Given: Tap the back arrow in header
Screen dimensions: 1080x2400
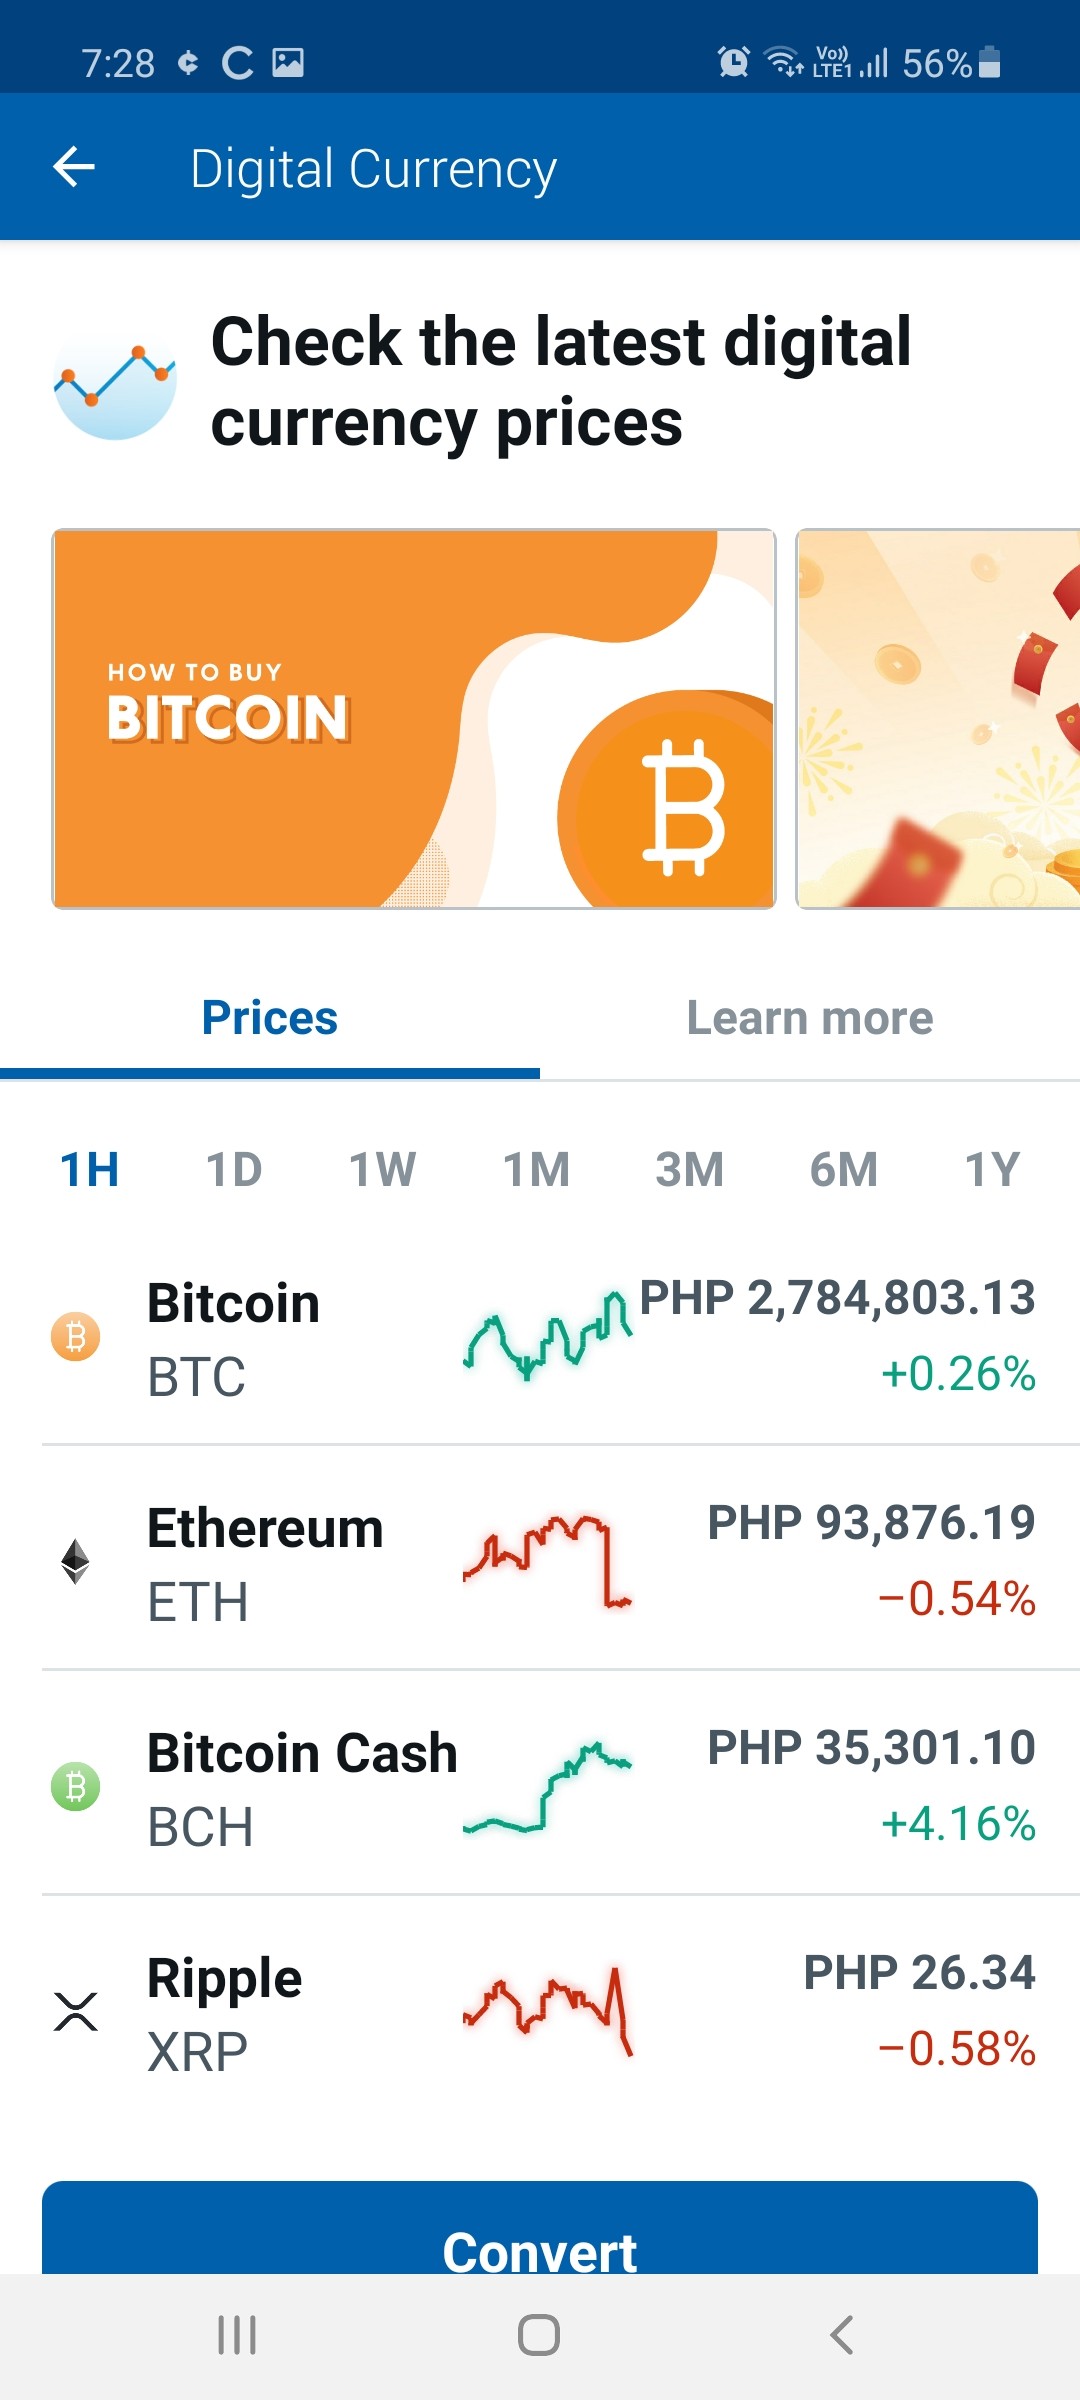Looking at the screenshot, I should (x=74, y=167).
